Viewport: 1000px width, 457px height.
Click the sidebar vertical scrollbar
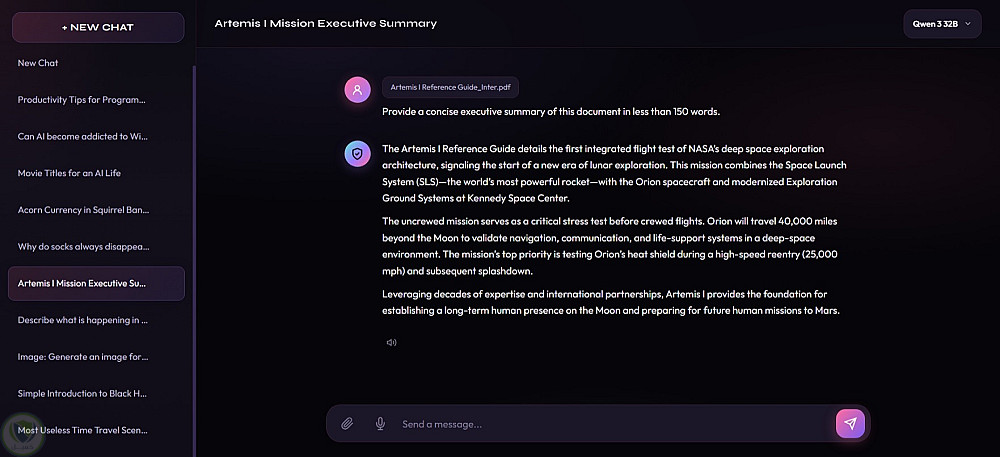click(195, 250)
